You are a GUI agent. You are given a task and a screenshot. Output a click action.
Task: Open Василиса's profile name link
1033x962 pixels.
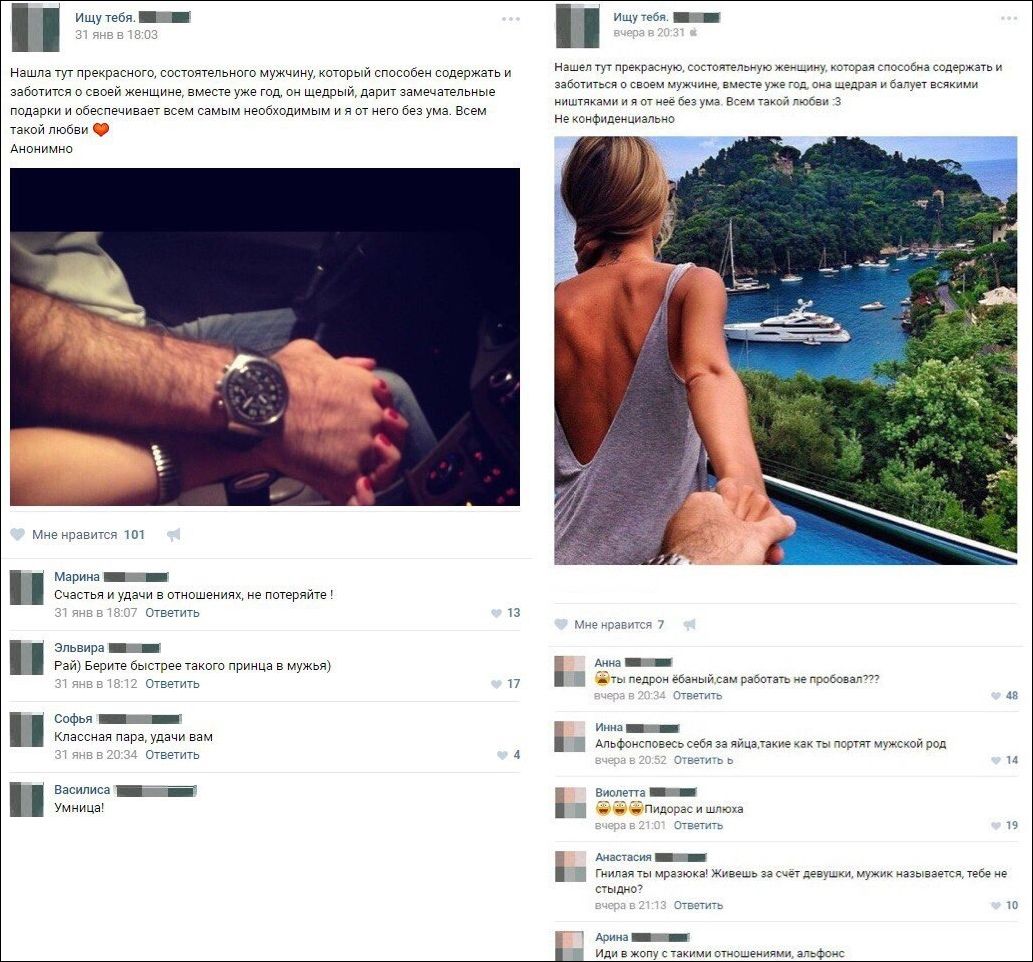pyautogui.click(x=82, y=789)
